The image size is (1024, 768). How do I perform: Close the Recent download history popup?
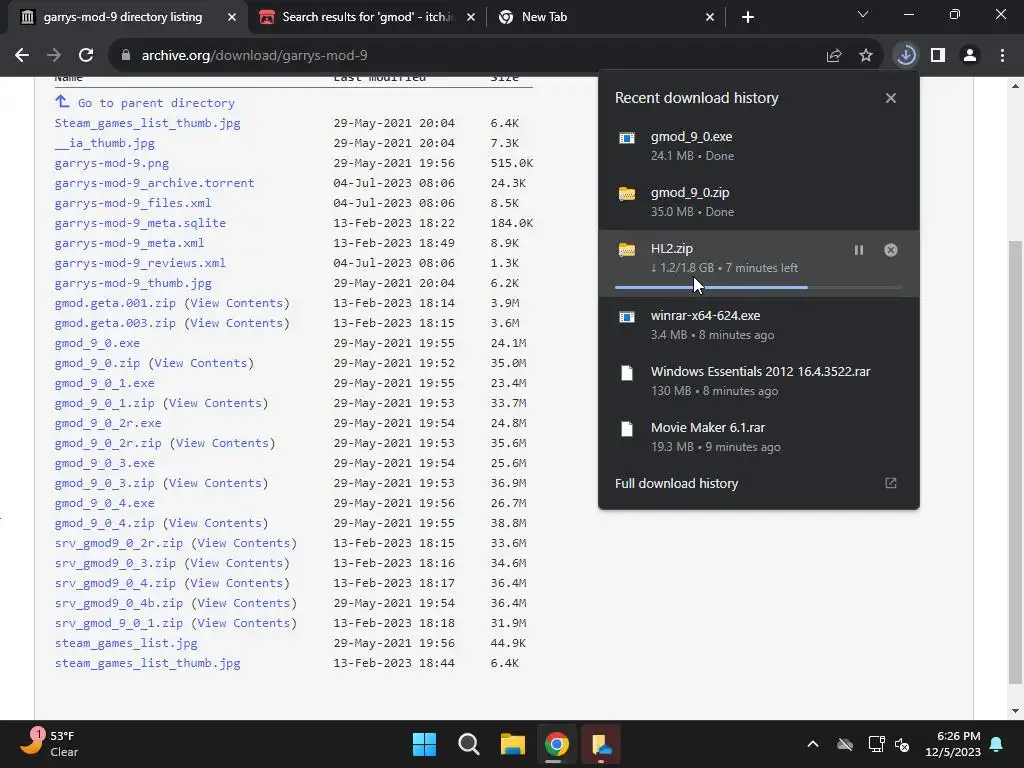[x=891, y=98]
